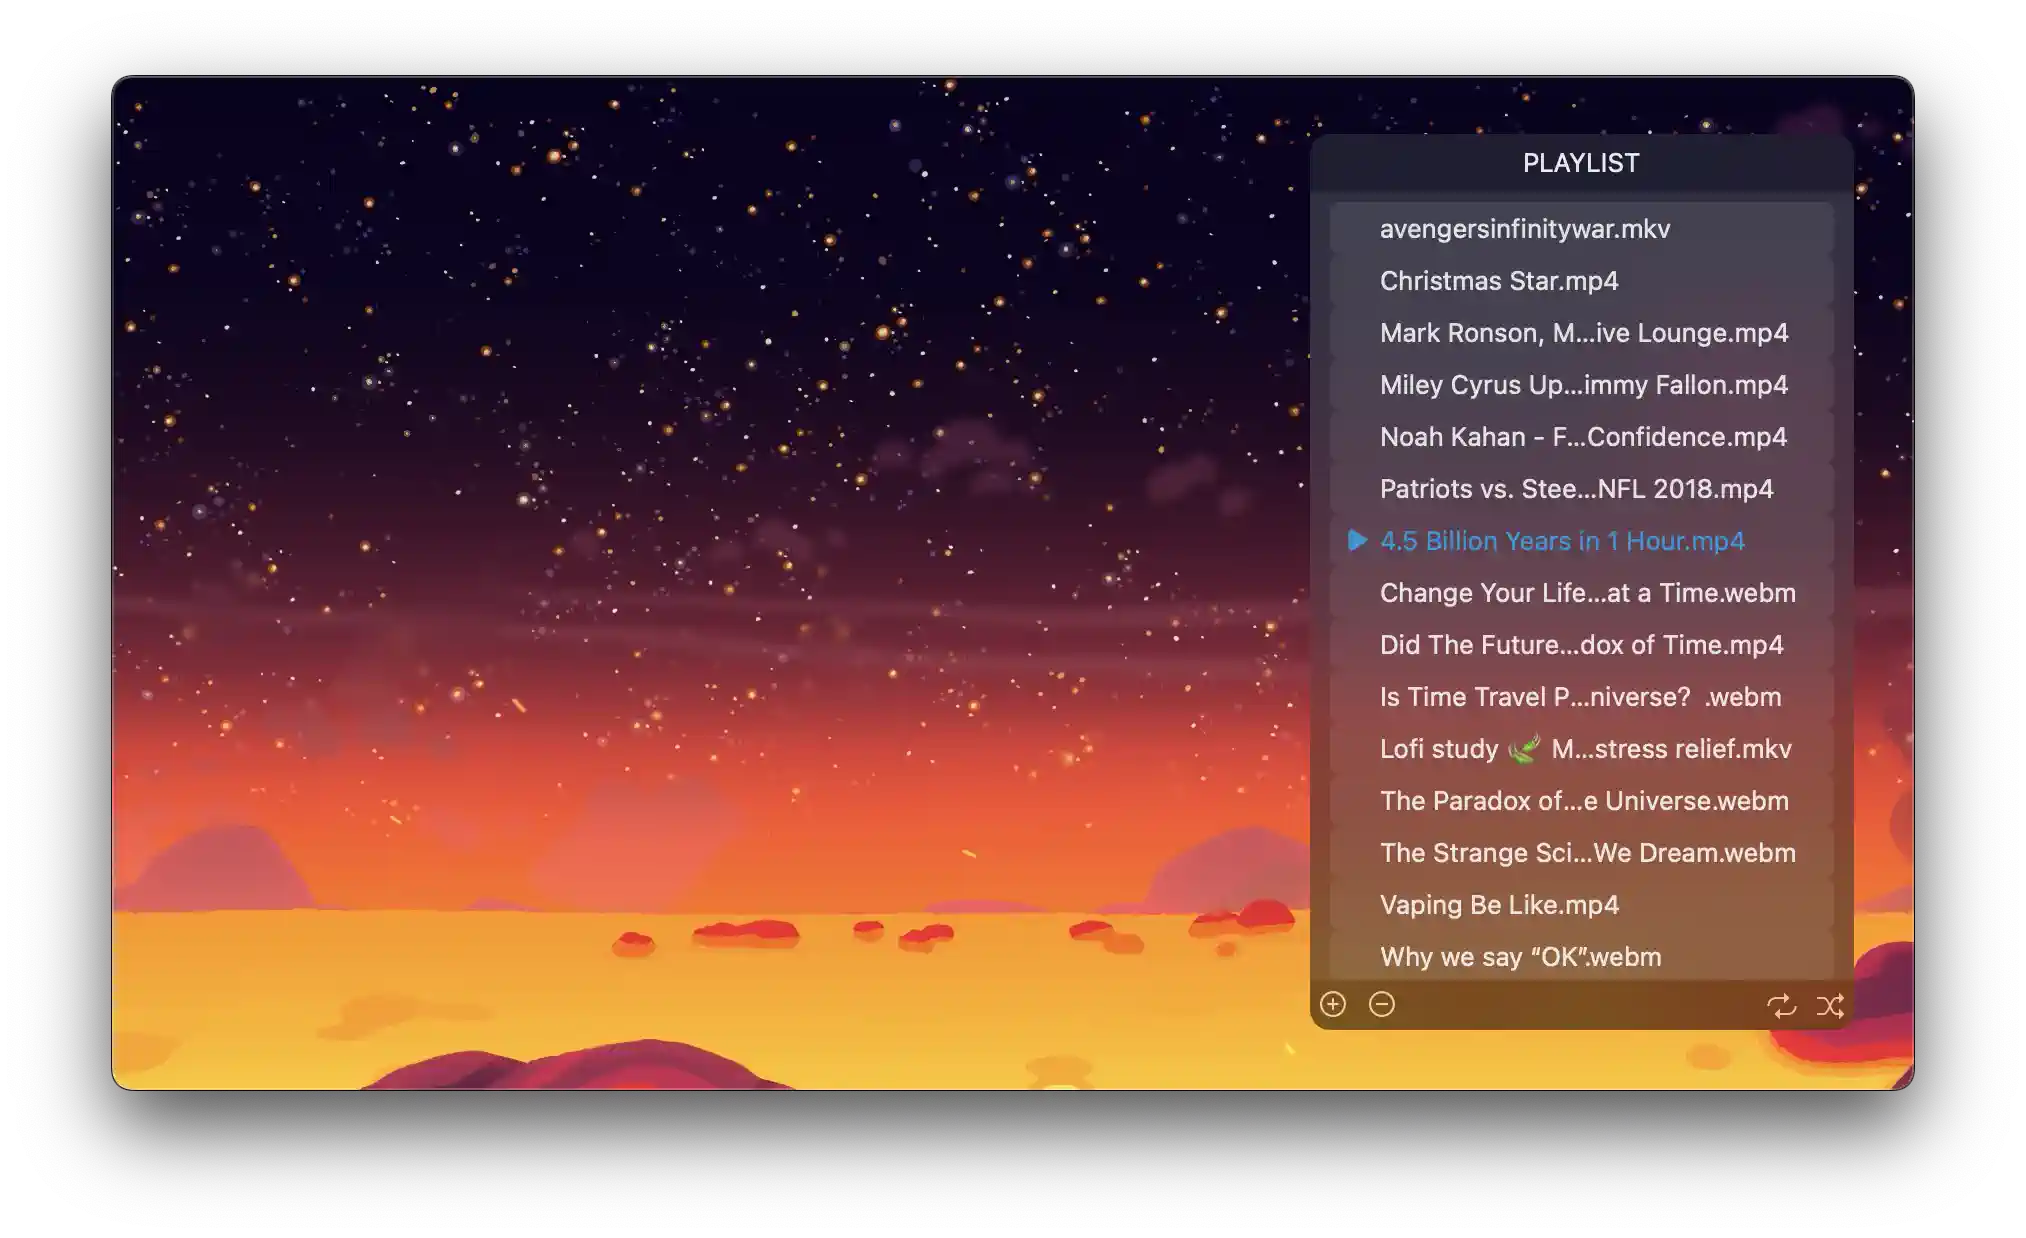The image size is (2026, 1238).
Task: Select 4.5 Billion Years in 1 Hour.mp4
Action: coord(1581,541)
